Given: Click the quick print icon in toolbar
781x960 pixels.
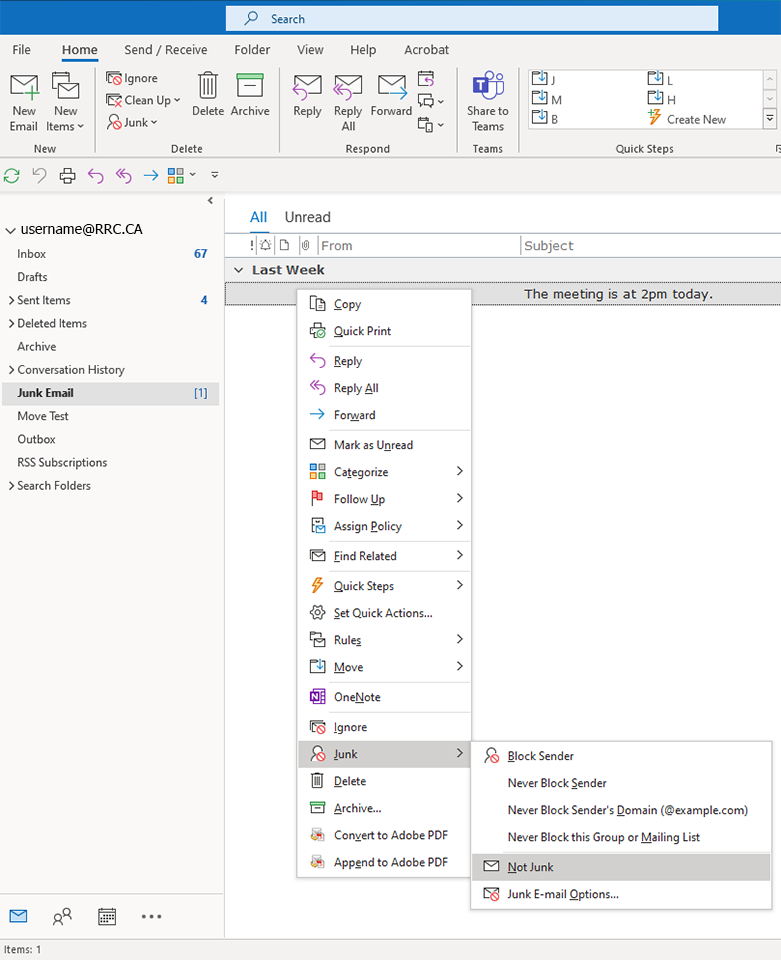Looking at the screenshot, I should click(67, 176).
